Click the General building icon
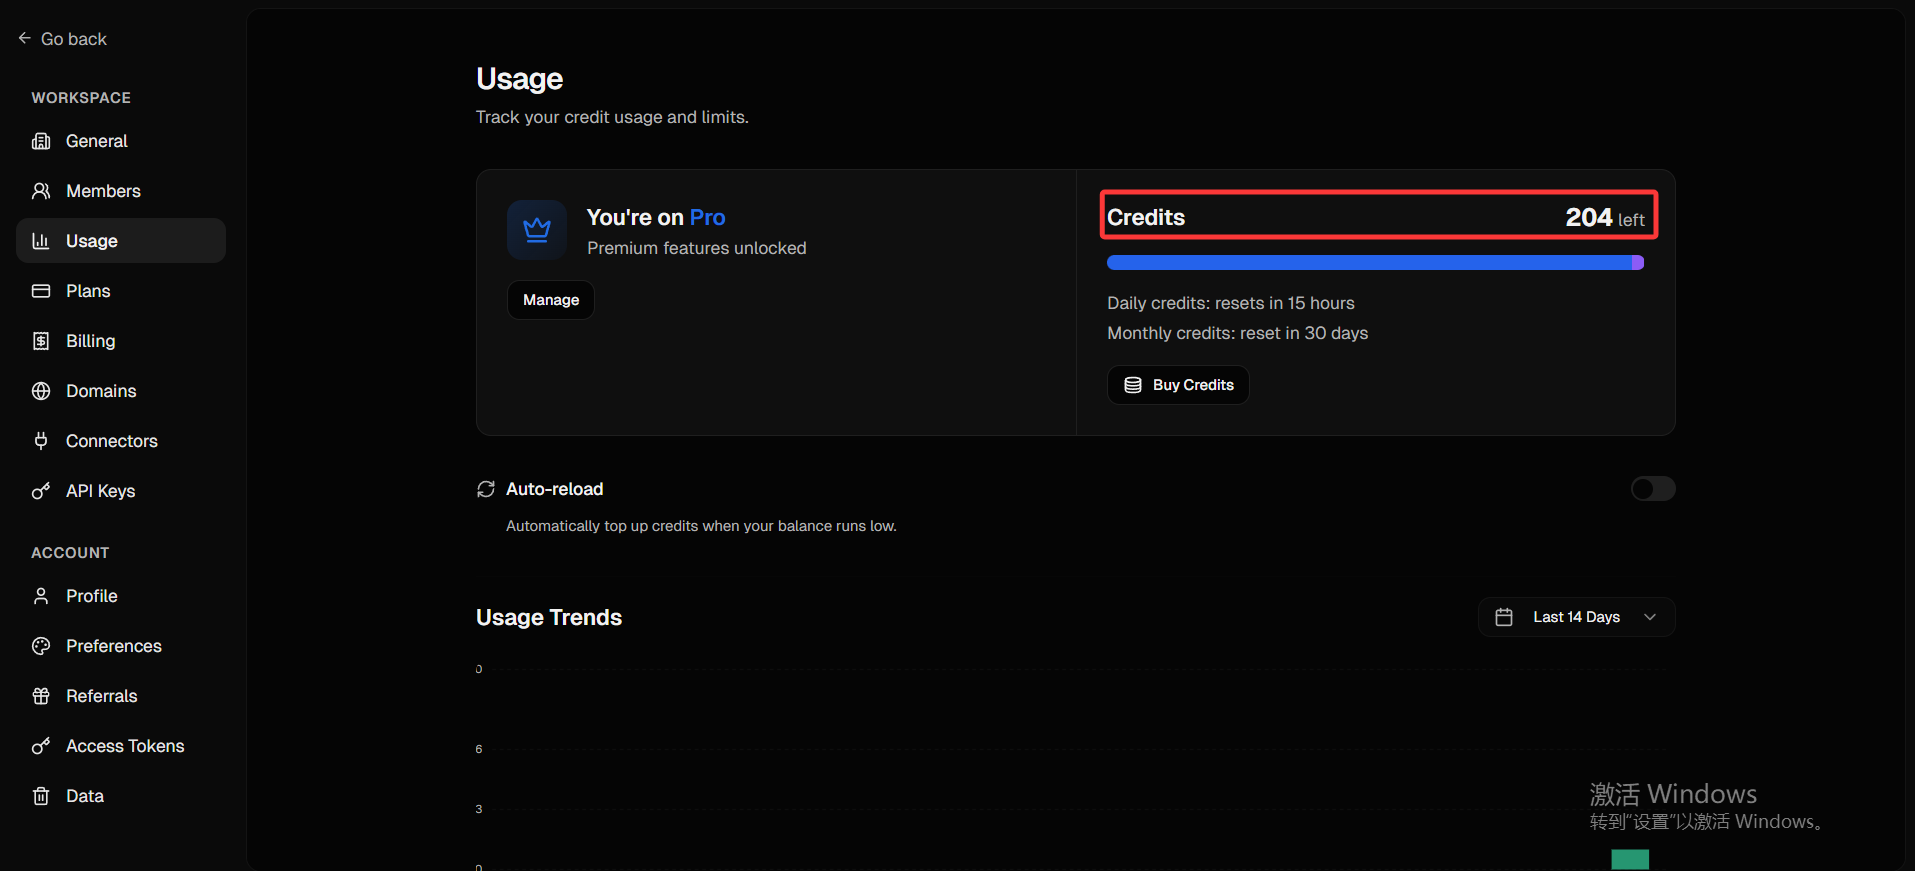1915x871 pixels. (x=41, y=141)
